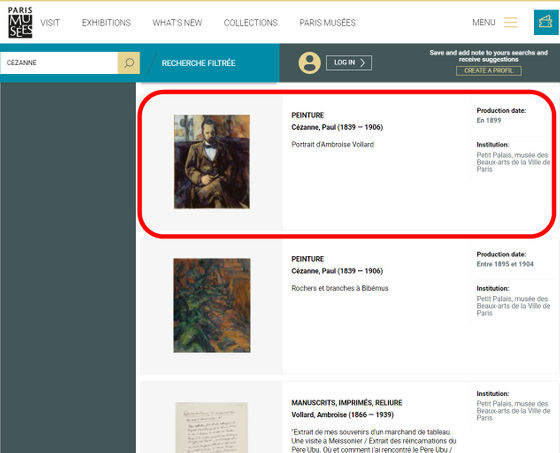Screen dimensions: 560x453
Task: Click the arrow inside Log In button
Action: 362,63
